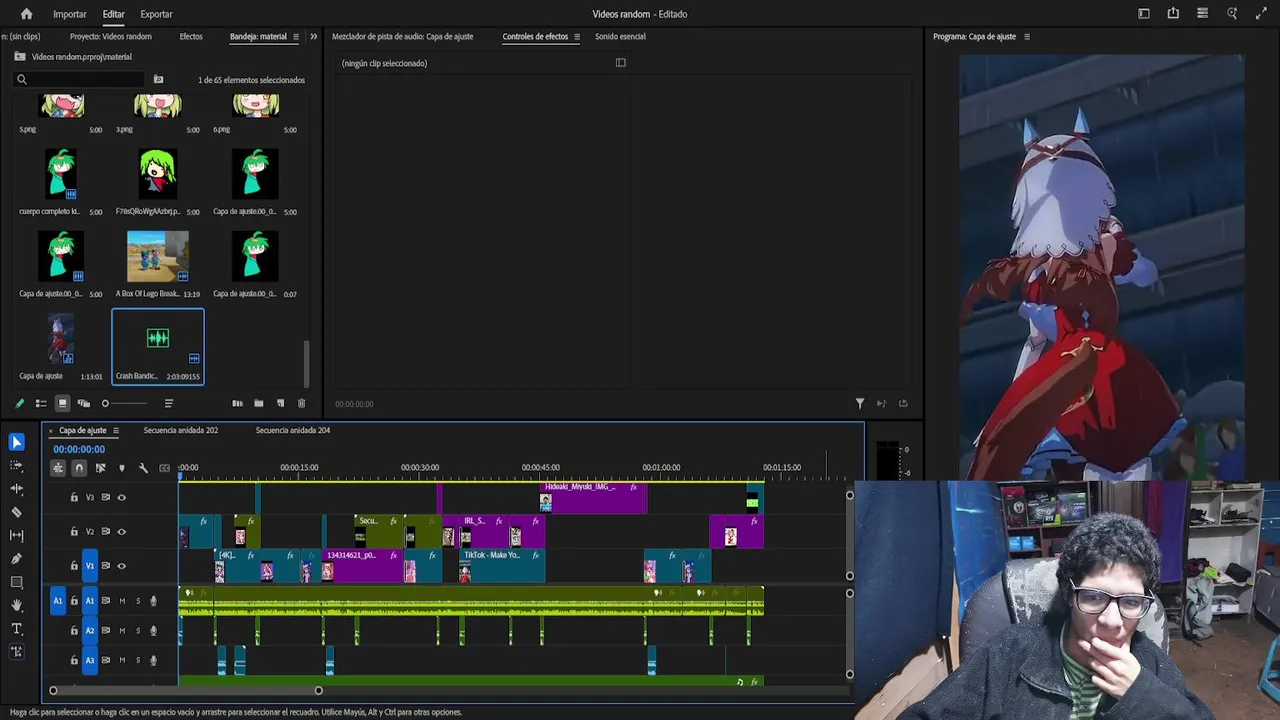Click the timeline horizontal zoom scrollbar

pyautogui.click(x=186, y=690)
